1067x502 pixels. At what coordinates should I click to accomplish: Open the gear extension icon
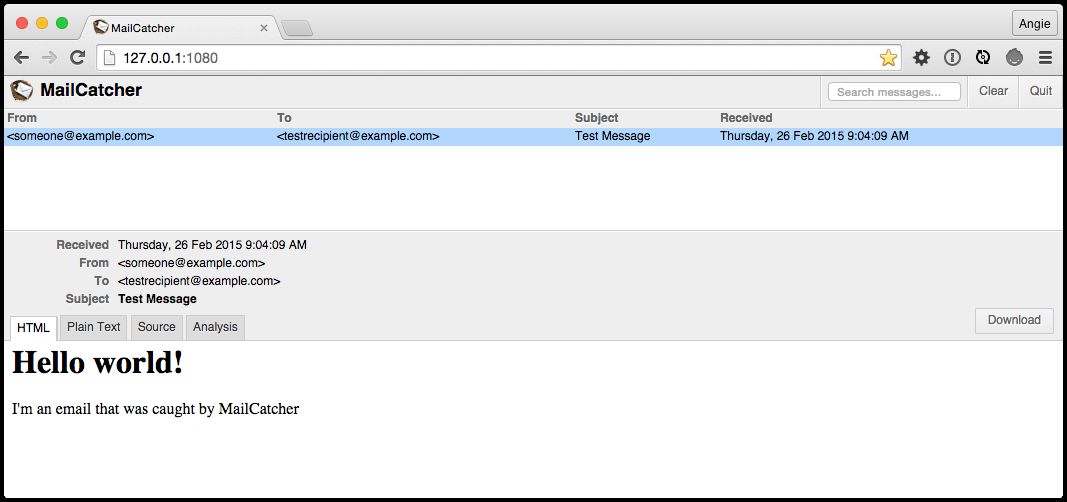(921, 58)
